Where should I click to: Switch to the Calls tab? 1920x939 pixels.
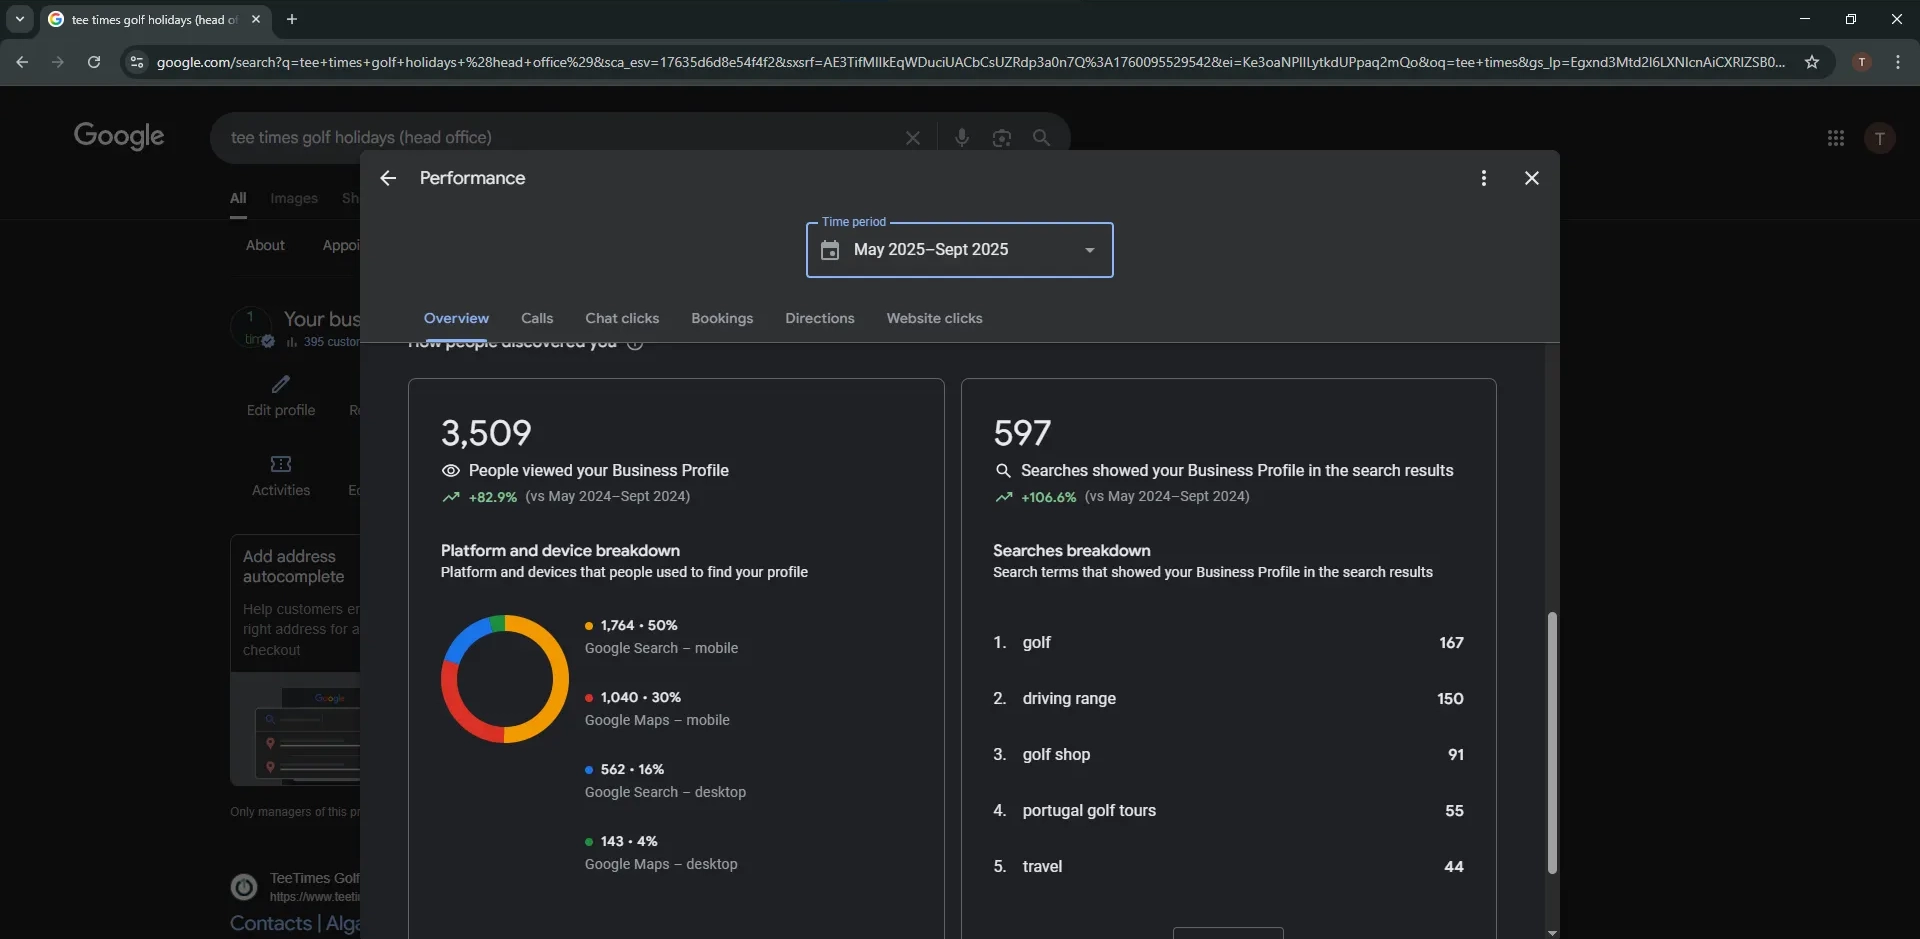537,318
